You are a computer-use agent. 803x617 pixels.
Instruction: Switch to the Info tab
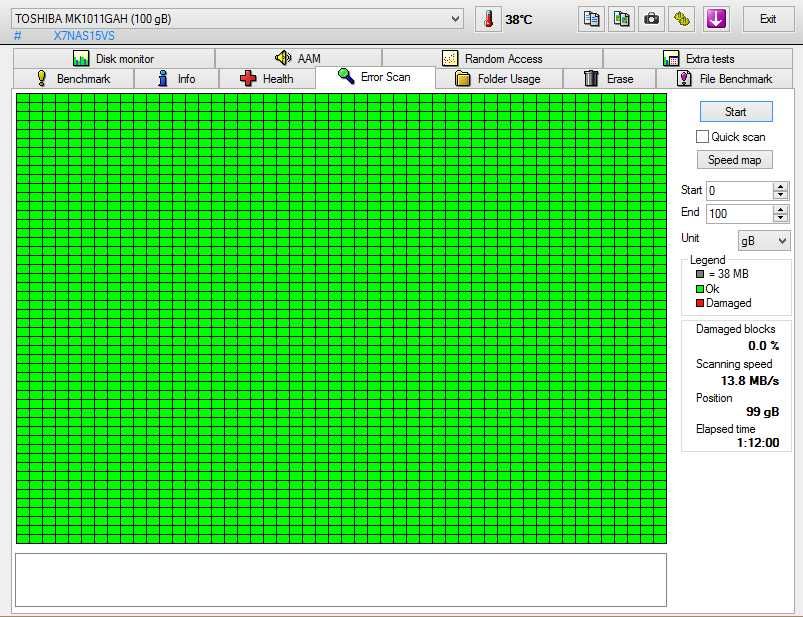click(177, 79)
